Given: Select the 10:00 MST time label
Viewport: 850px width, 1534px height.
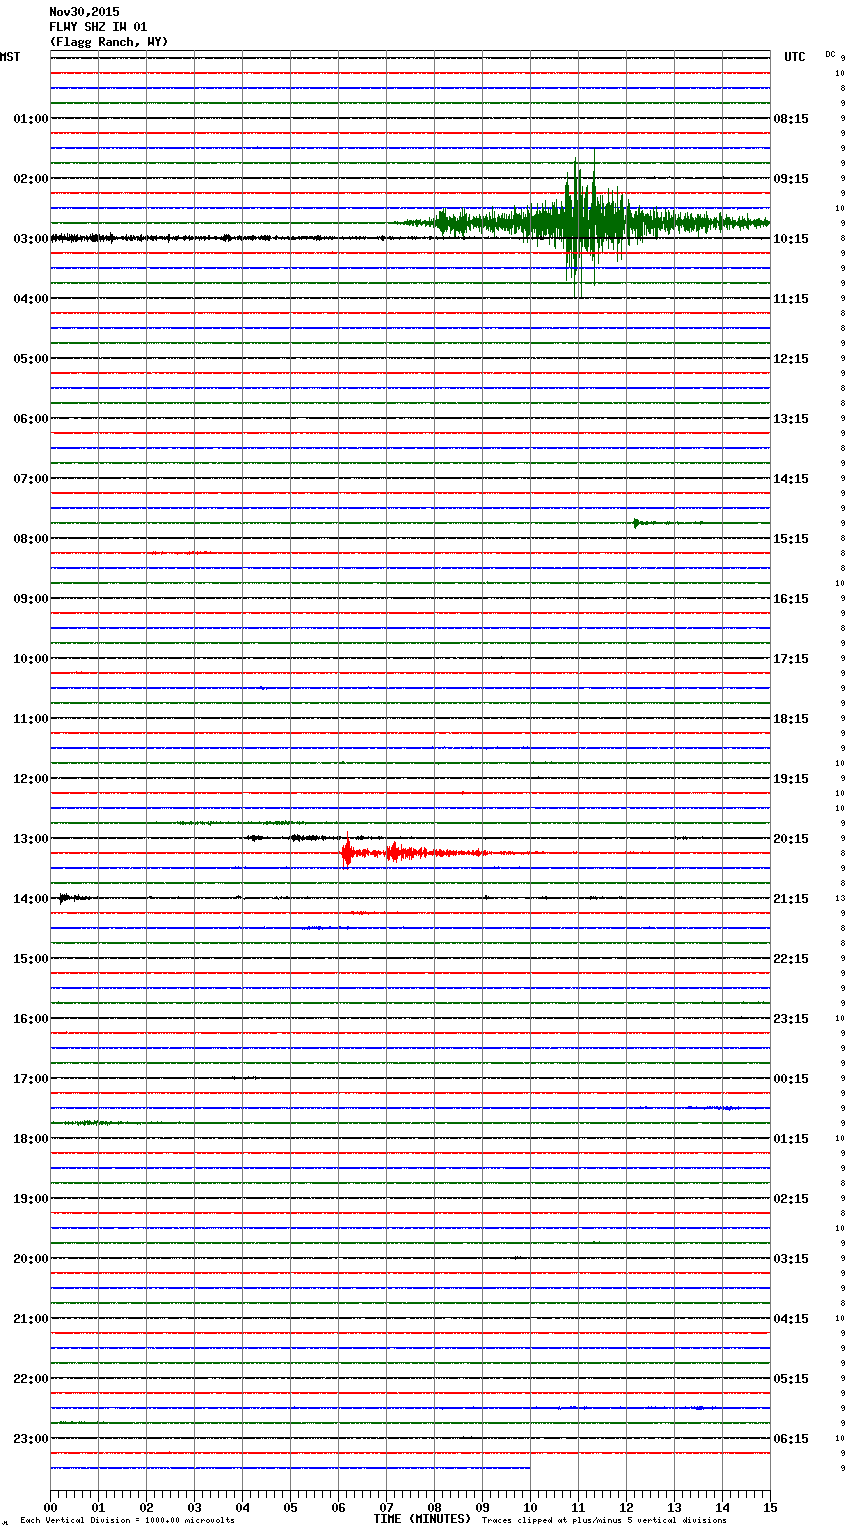Looking at the screenshot, I should [x=31, y=659].
